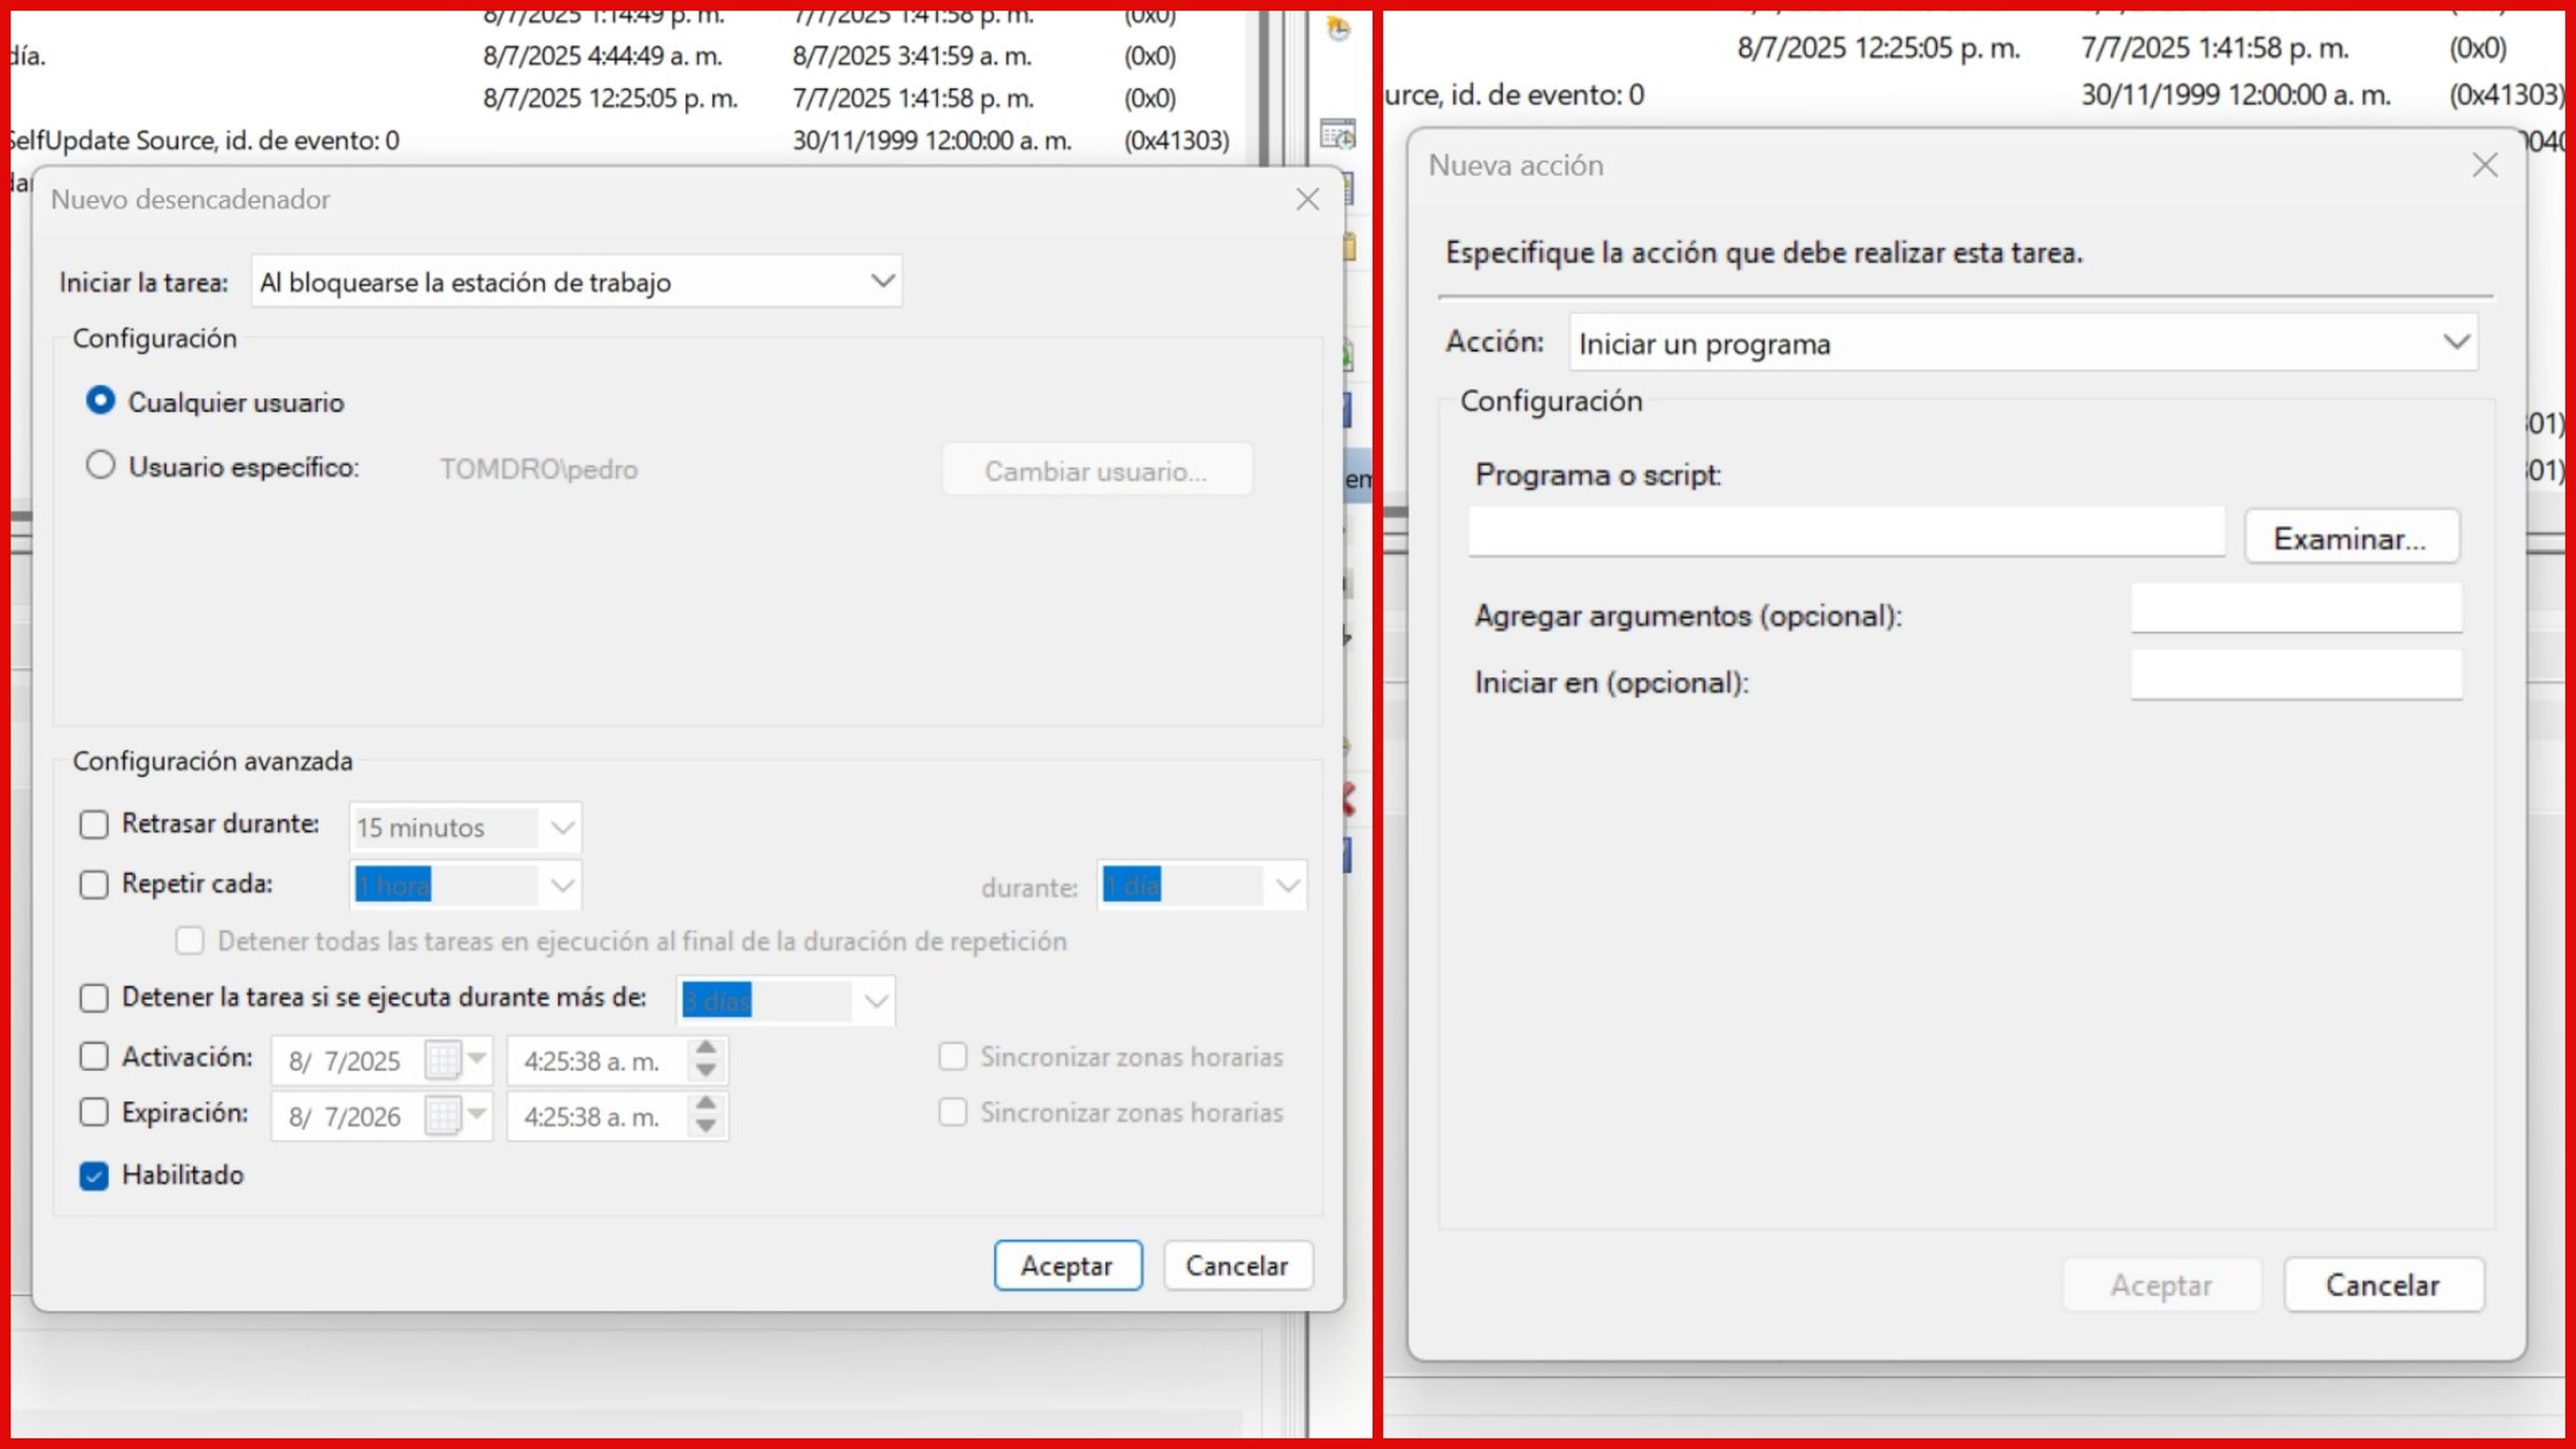Screen dimensions: 2576x1449
Task: Click Cancelar in Nueva acción dialog
Action: click(x=2384, y=1285)
